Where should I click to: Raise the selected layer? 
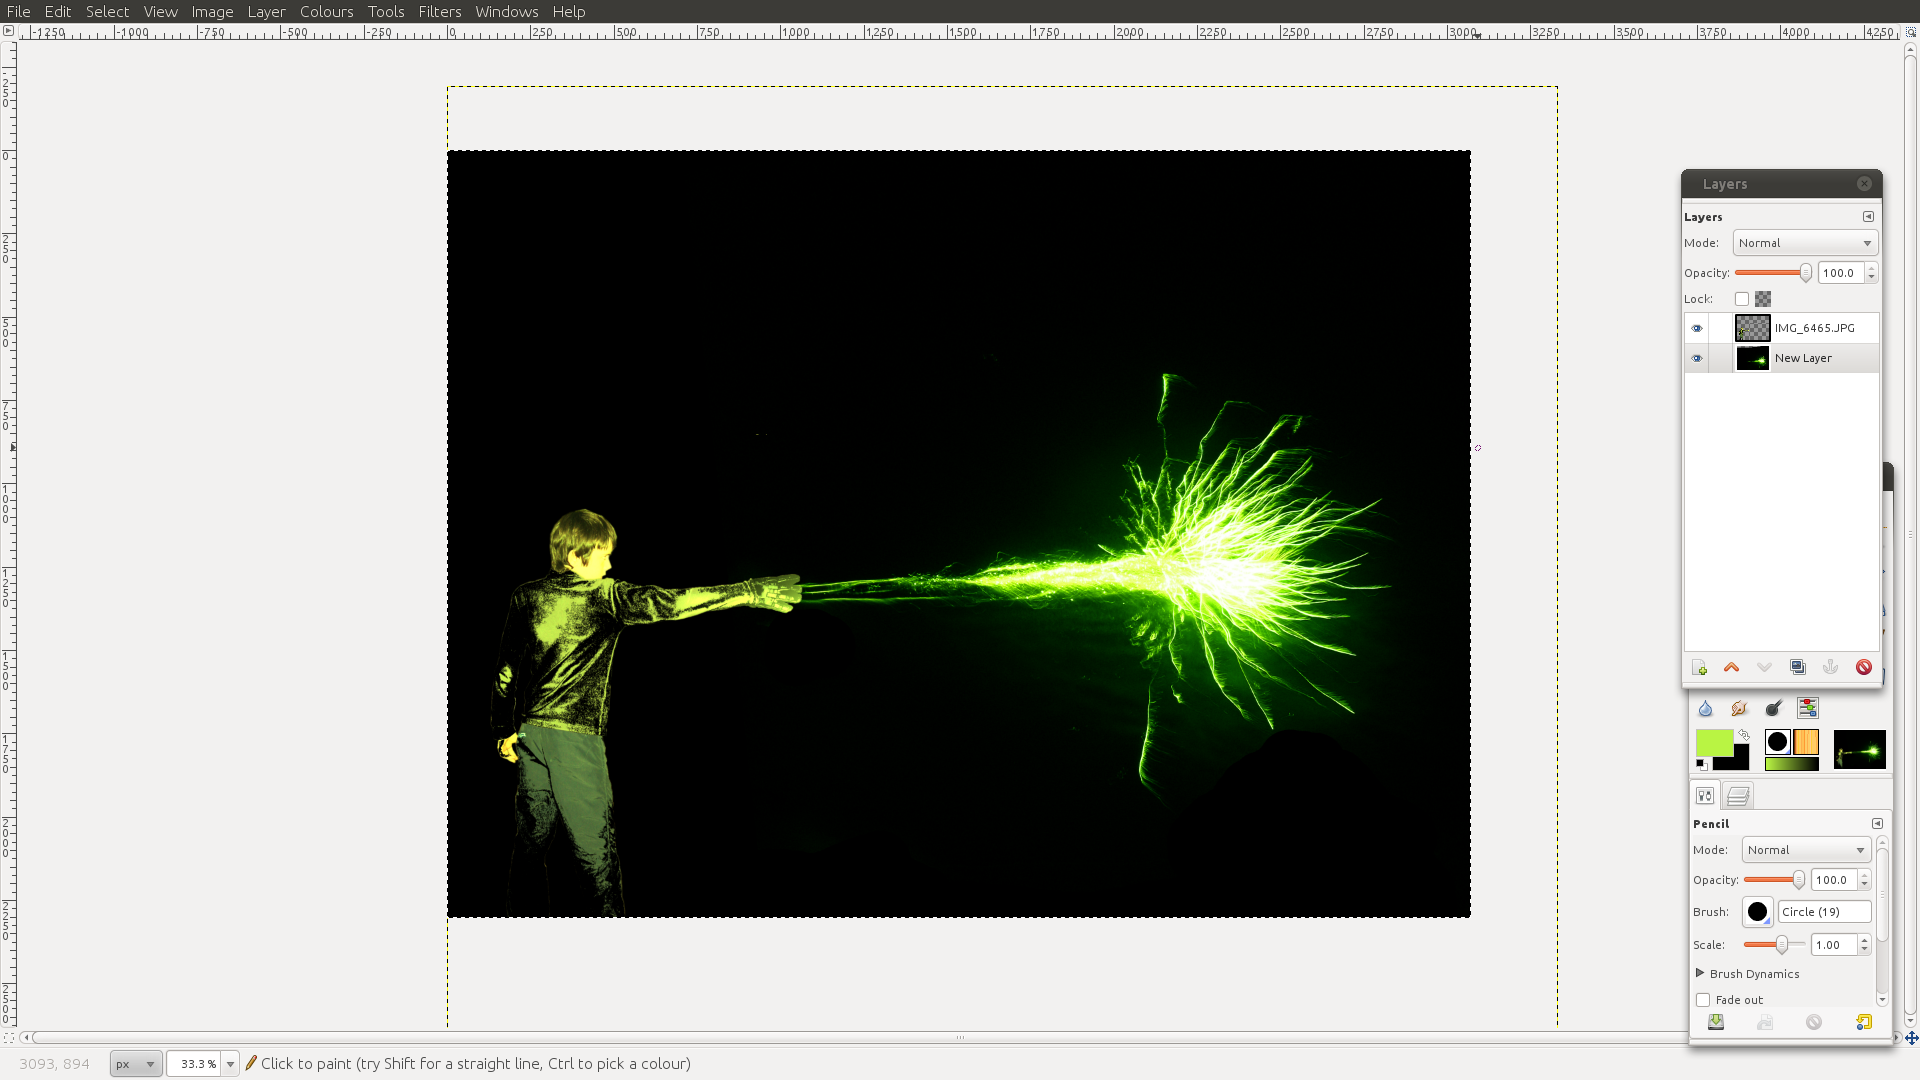1731,667
